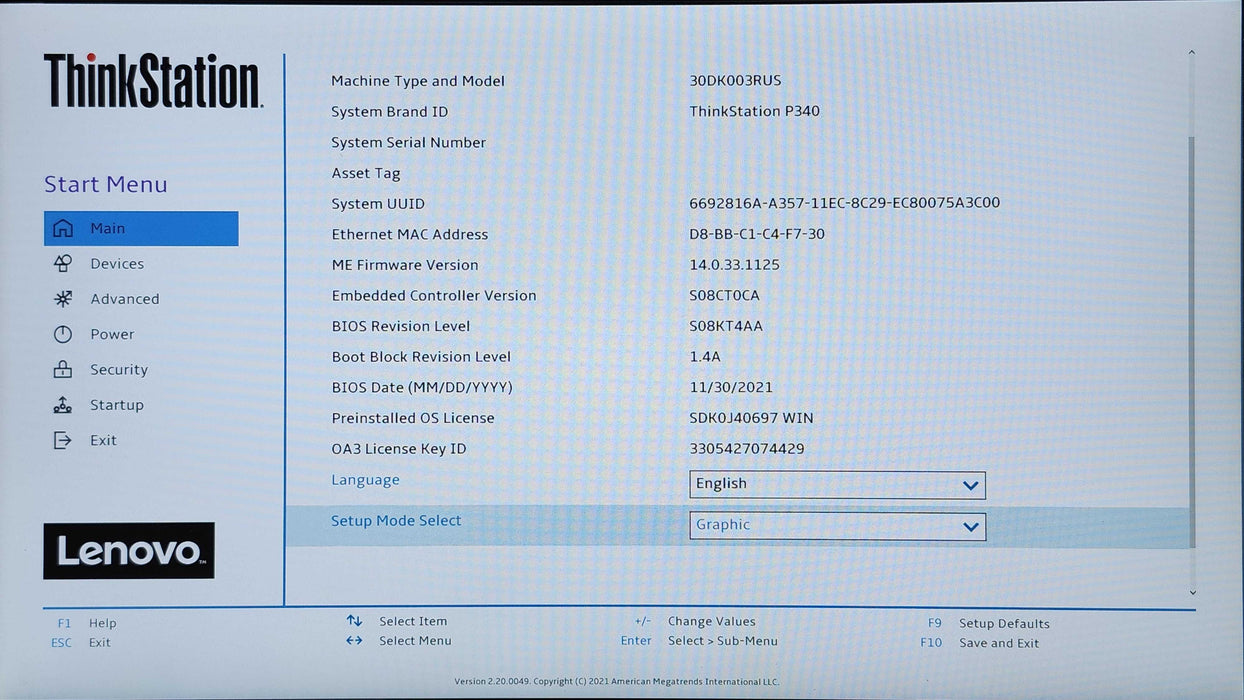This screenshot has width=1244, height=700.
Task: Click the F1 Help hint
Action: tap(86, 623)
